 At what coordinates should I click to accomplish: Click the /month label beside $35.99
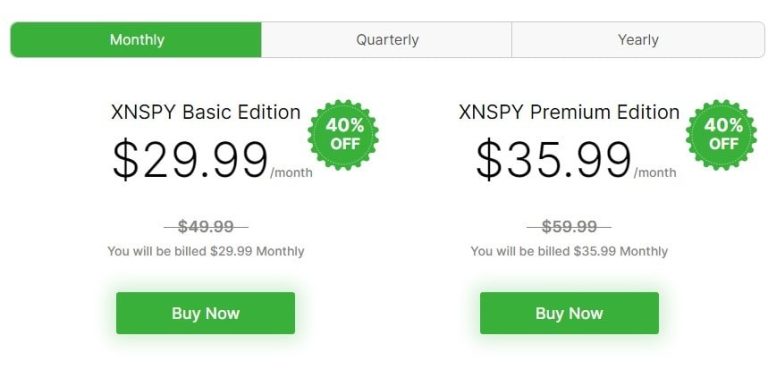[x=655, y=172]
